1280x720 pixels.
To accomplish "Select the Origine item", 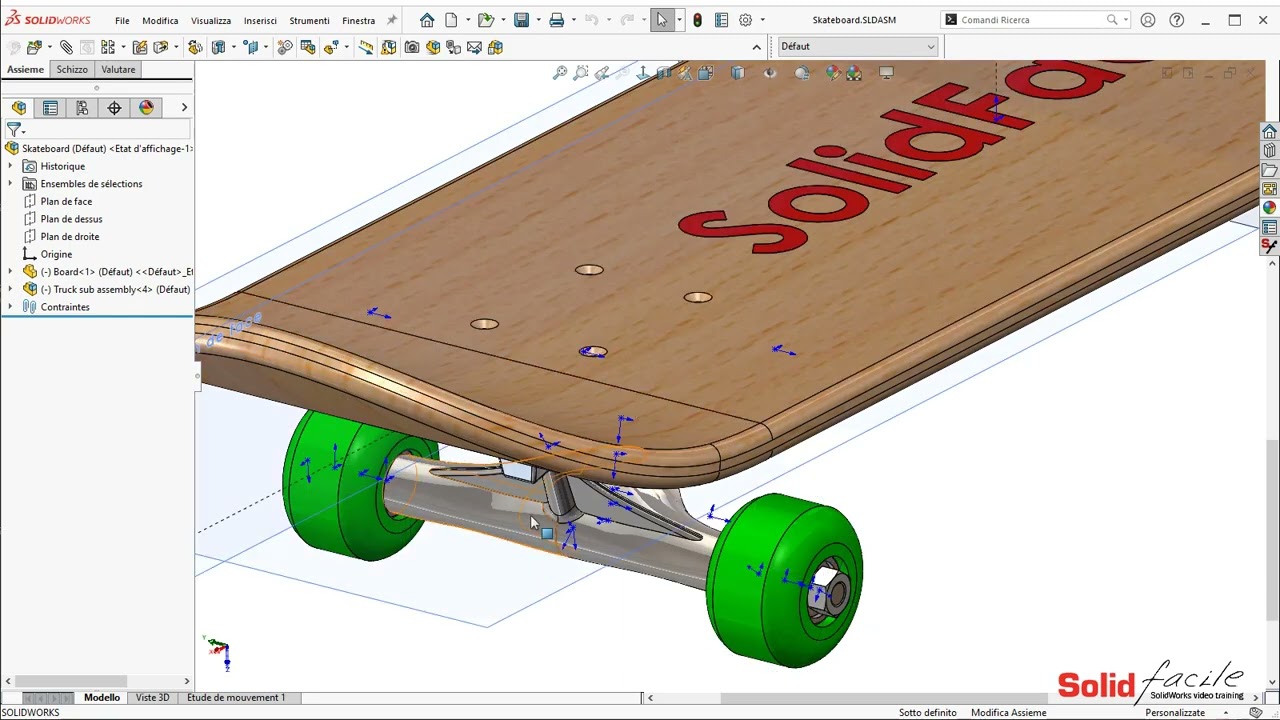I will [x=56, y=254].
